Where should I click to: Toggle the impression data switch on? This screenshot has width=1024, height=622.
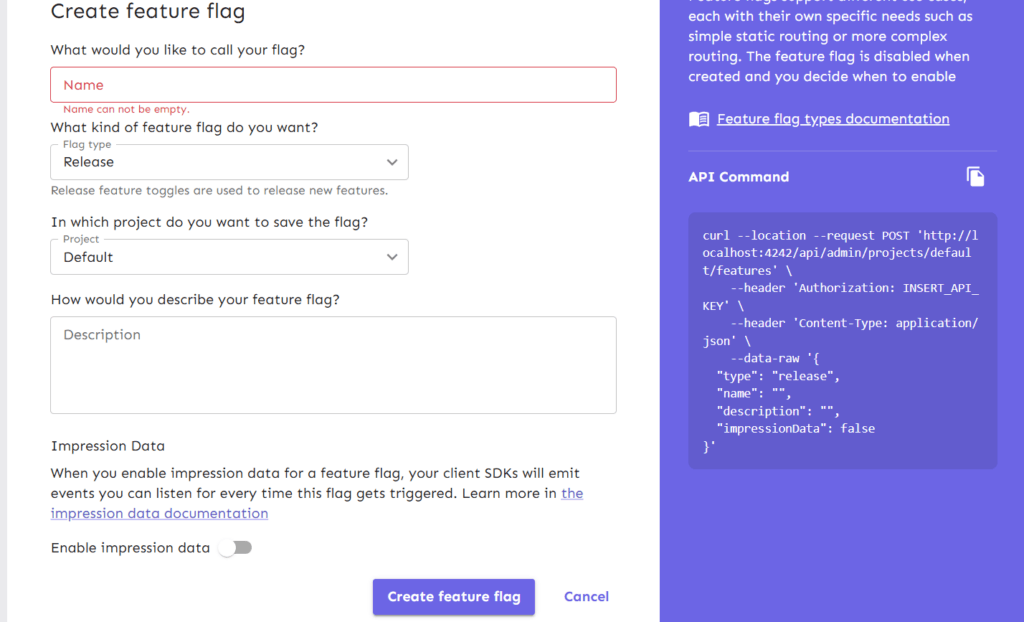click(236, 548)
